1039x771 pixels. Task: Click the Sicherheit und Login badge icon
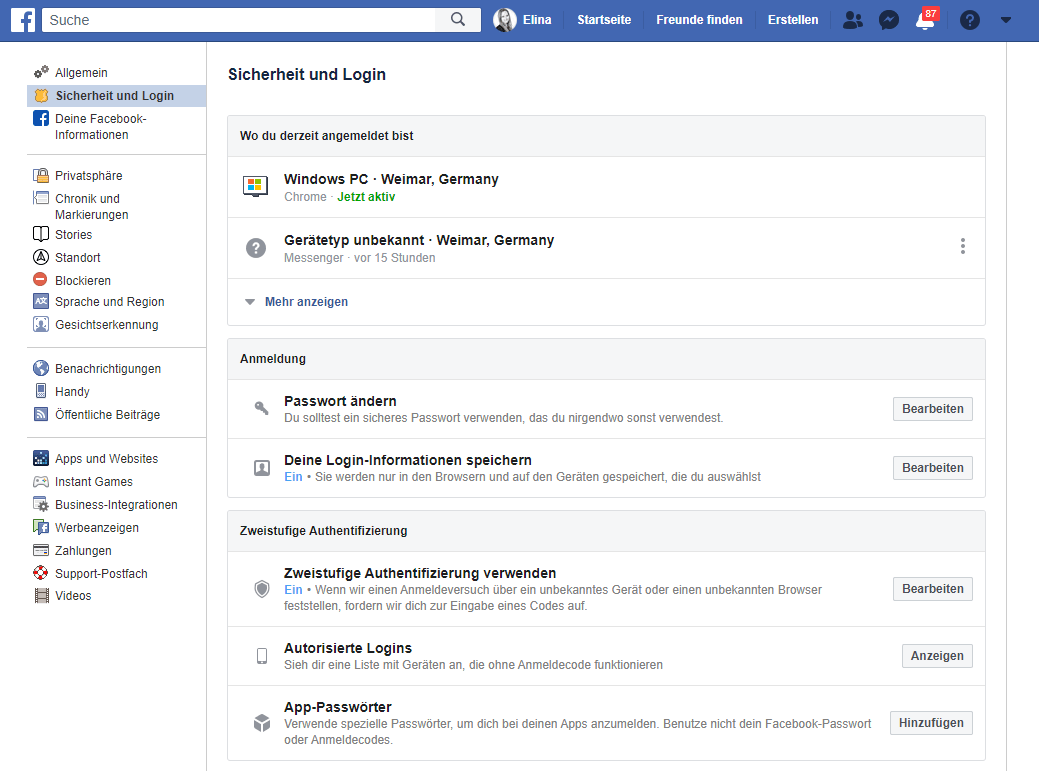41,95
